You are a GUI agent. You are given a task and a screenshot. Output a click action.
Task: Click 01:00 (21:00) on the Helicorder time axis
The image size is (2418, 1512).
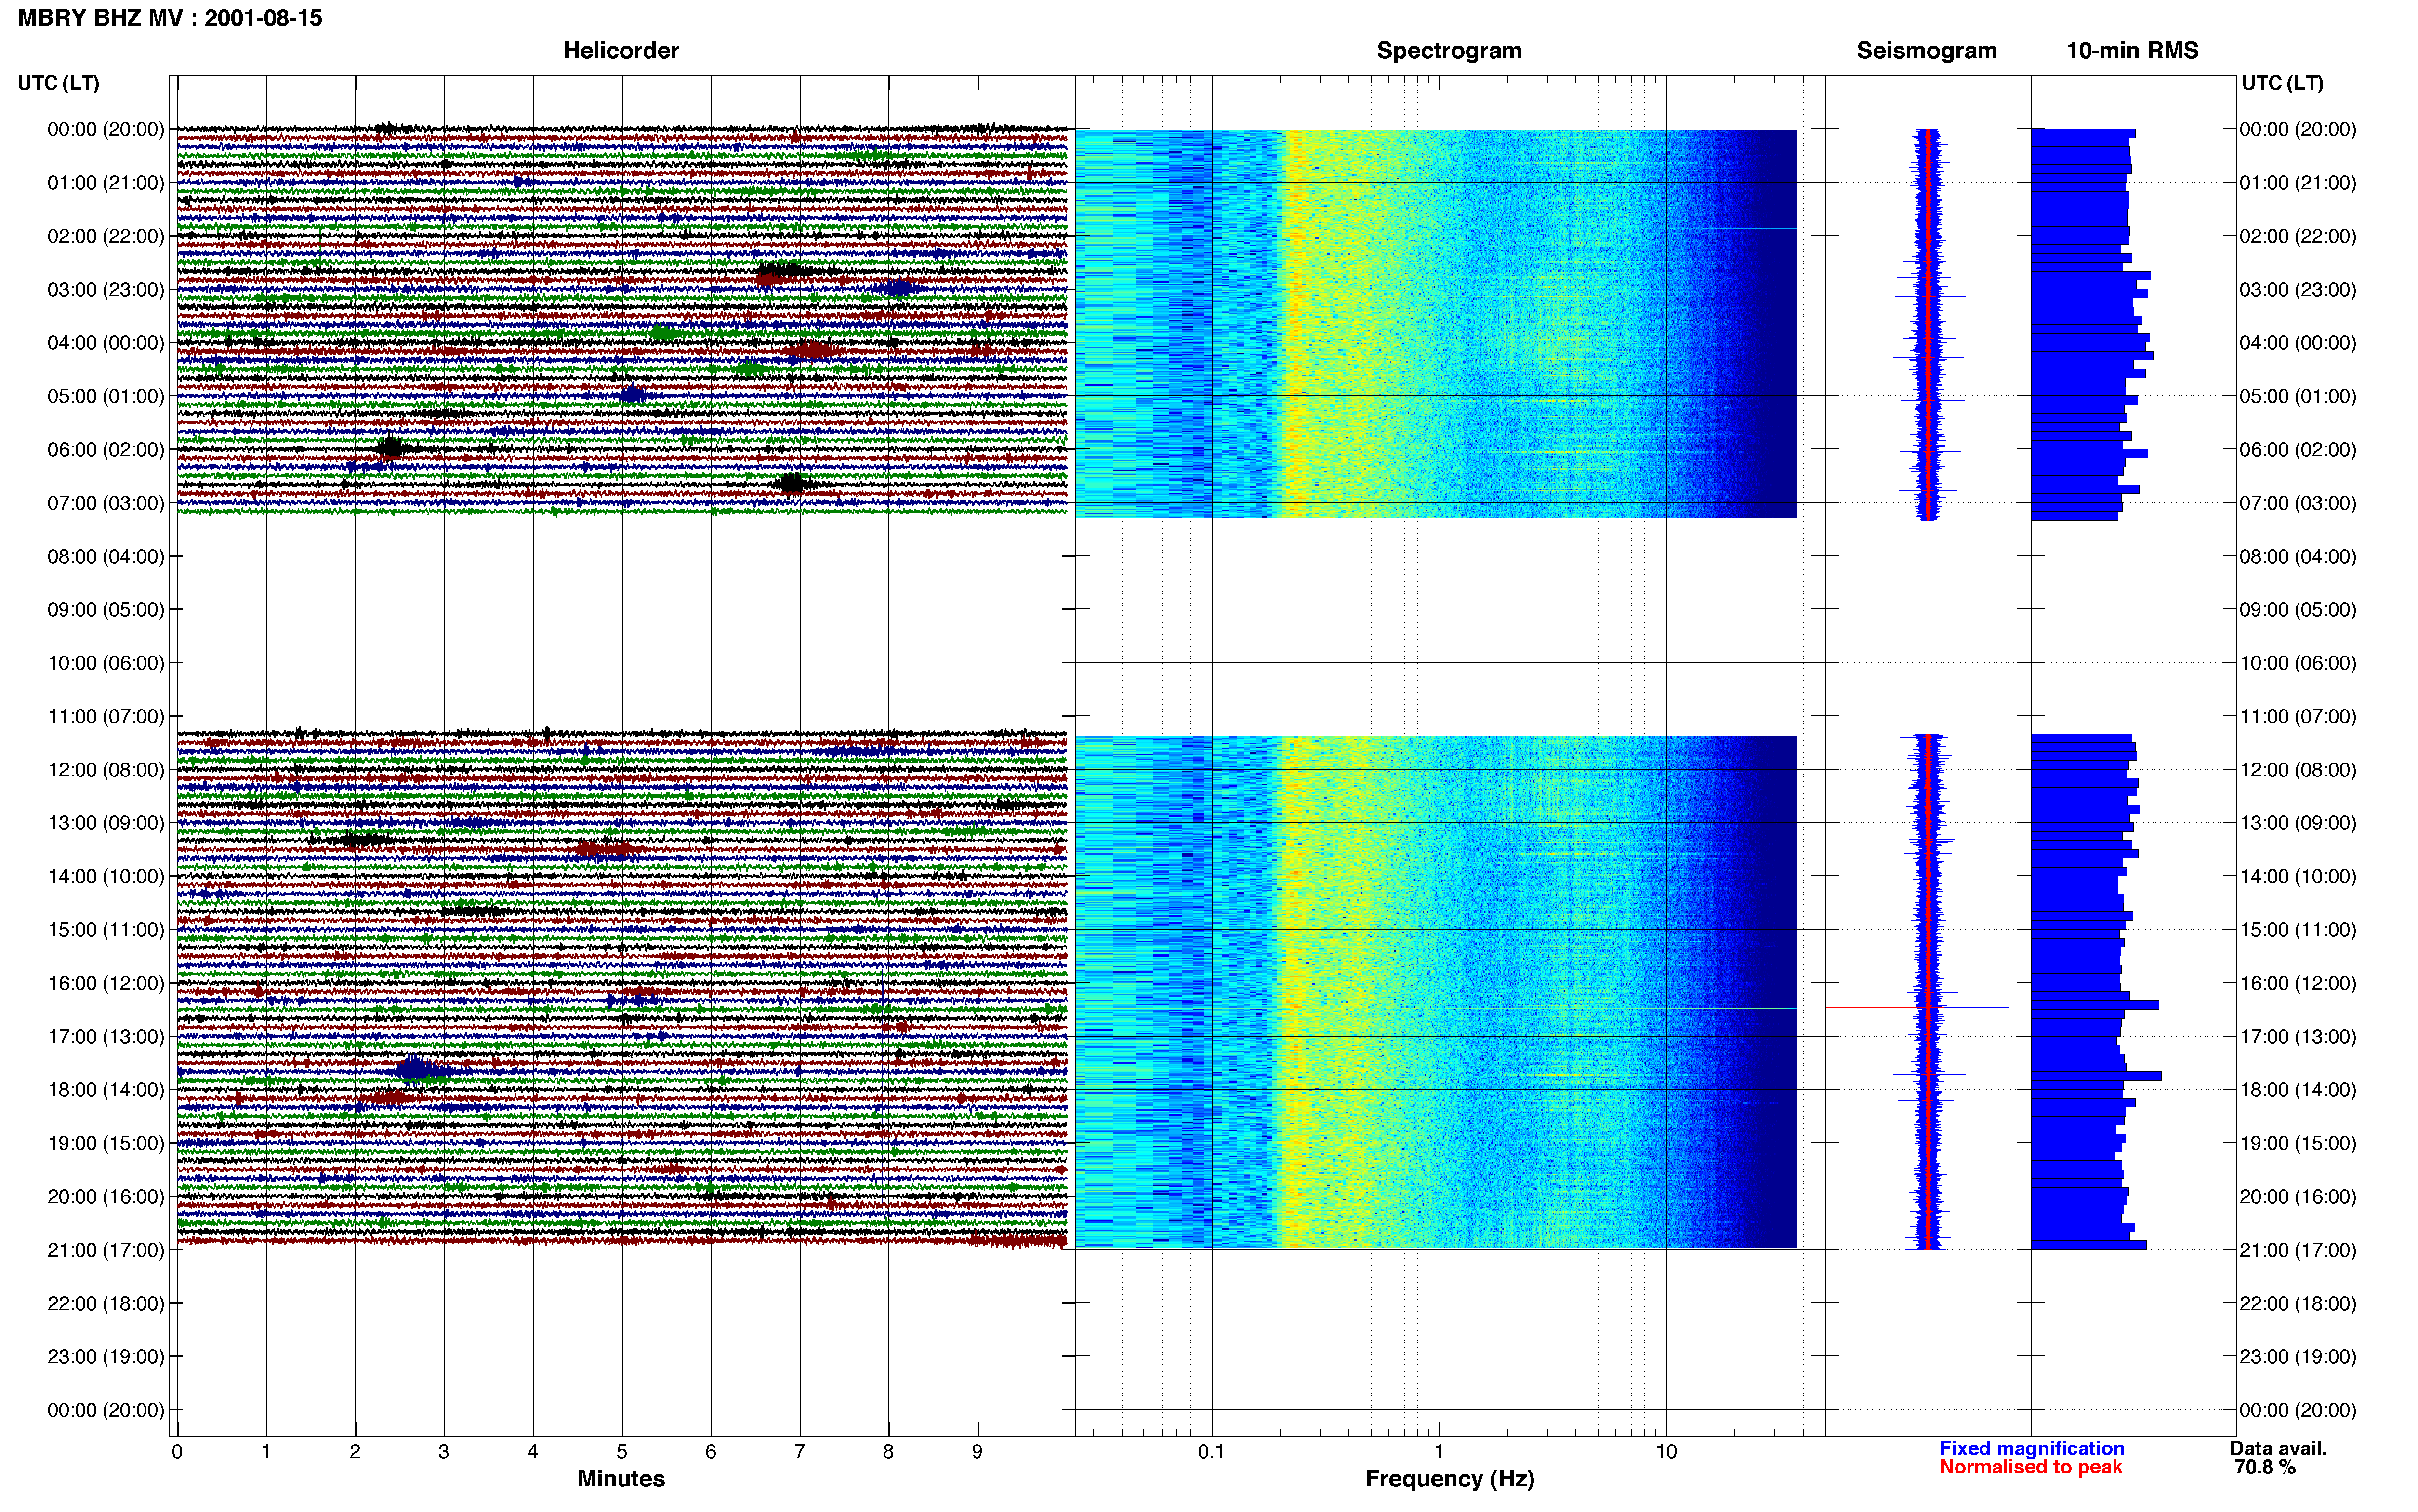[106, 183]
